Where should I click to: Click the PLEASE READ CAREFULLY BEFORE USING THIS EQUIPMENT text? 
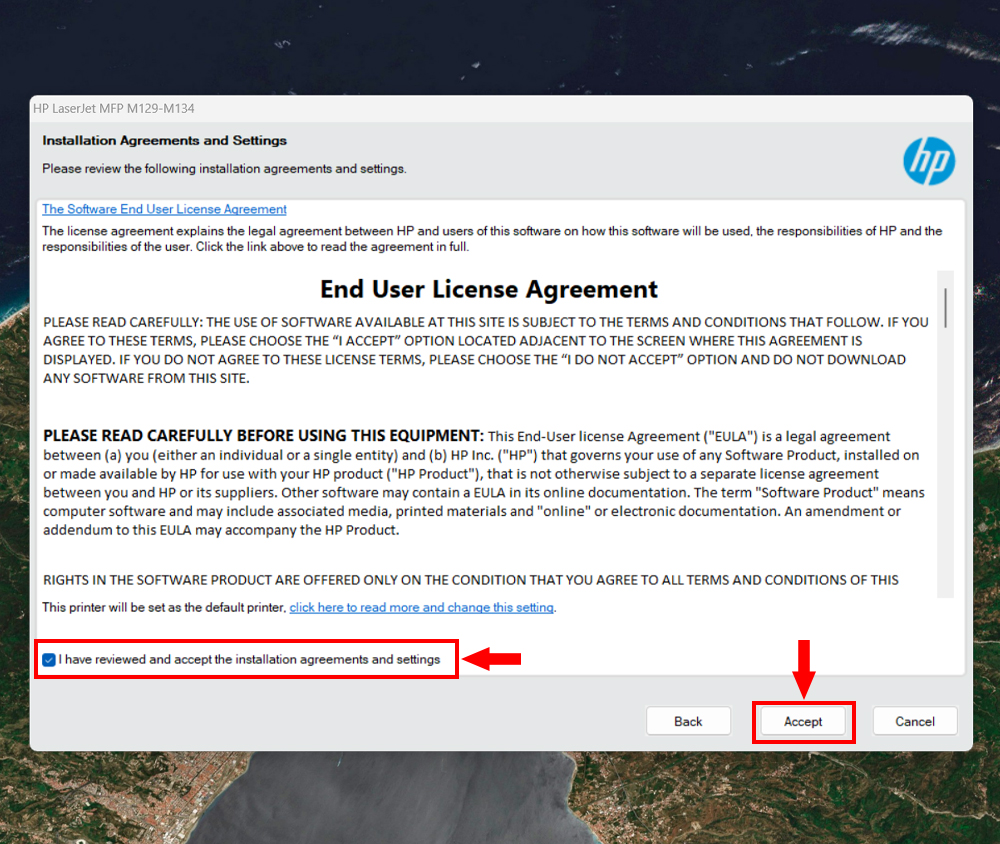[263, 436]
